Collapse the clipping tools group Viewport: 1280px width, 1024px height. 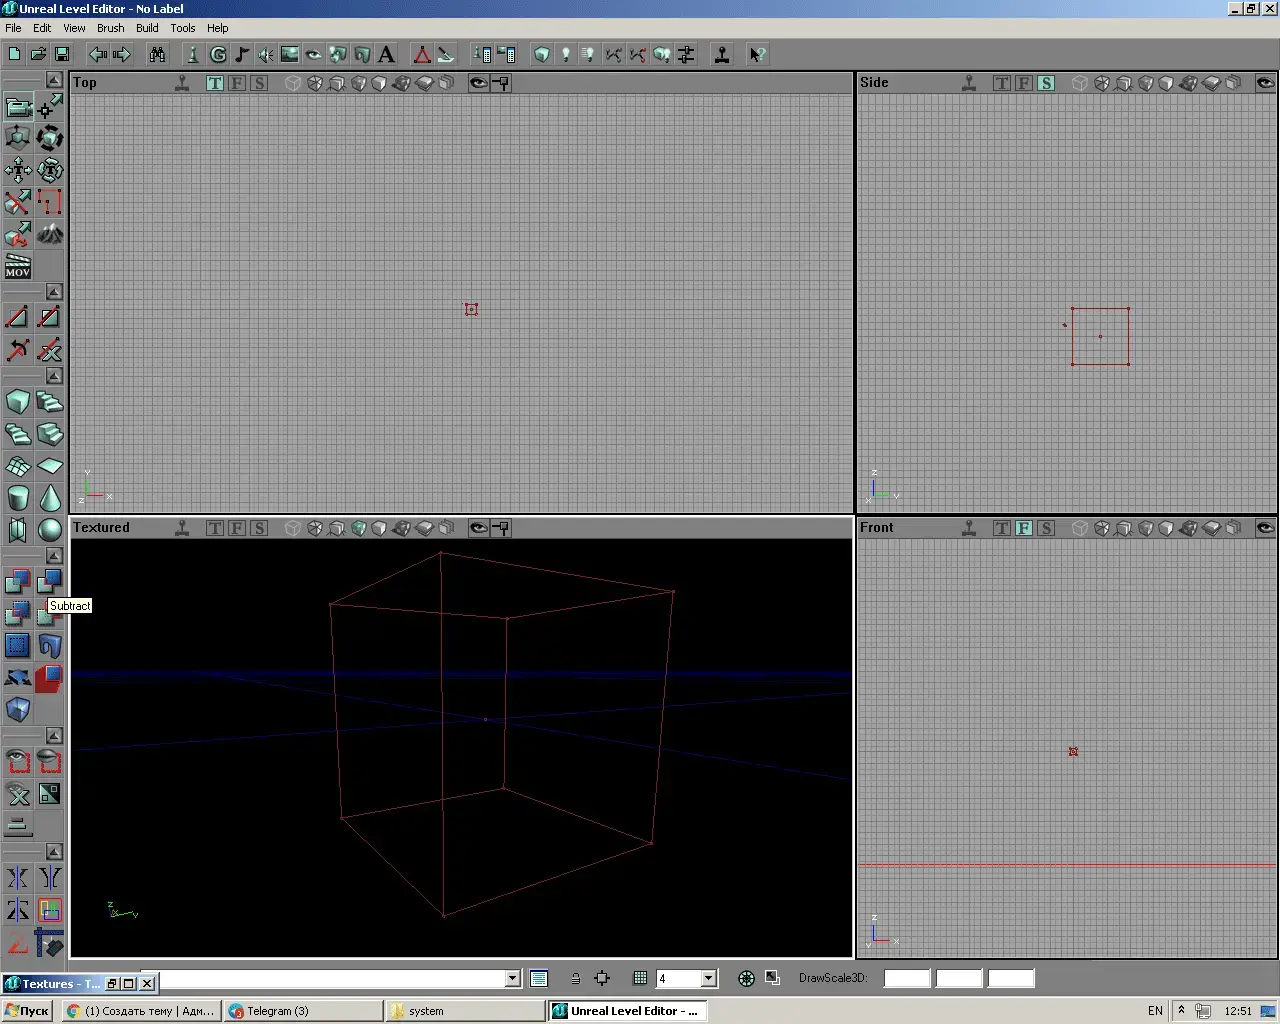coord(54,292)
